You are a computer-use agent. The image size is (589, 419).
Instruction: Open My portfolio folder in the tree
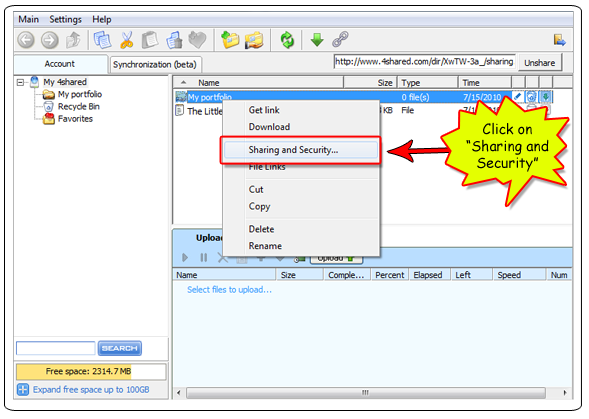coord(80,94)
